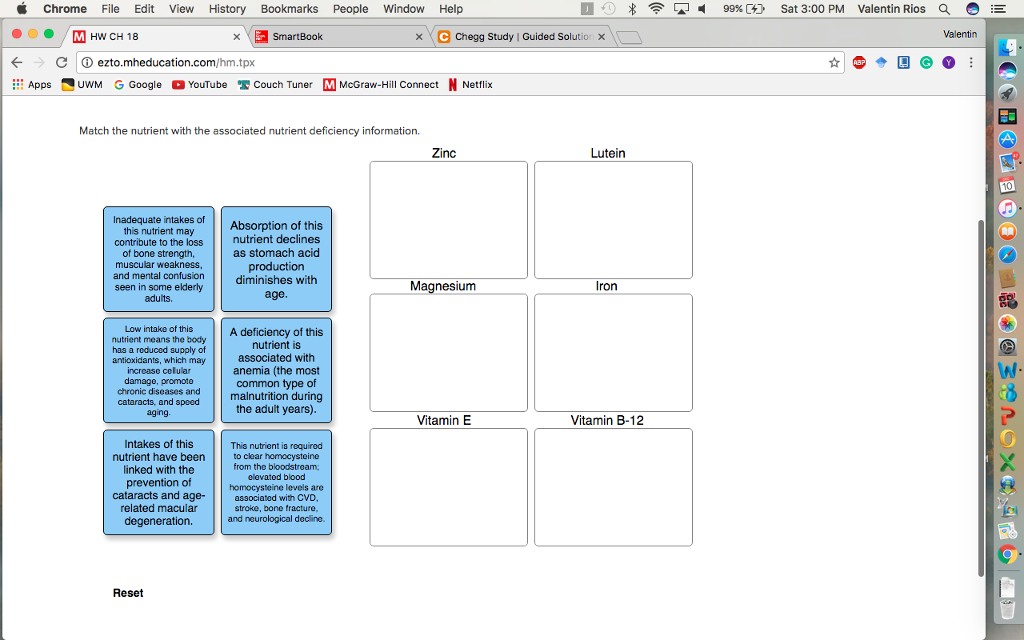The image size is (1024, 640).
Task: Select the 'Absorption of this nutrient declines' card
Action: pos(276,259)
